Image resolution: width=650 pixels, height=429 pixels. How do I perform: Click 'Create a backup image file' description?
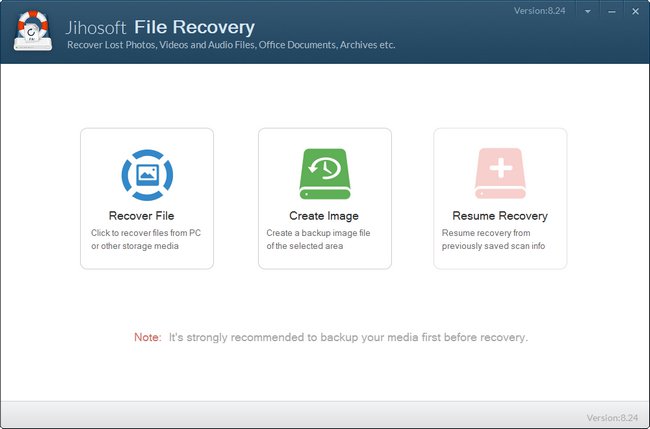[x=318, y=239]
